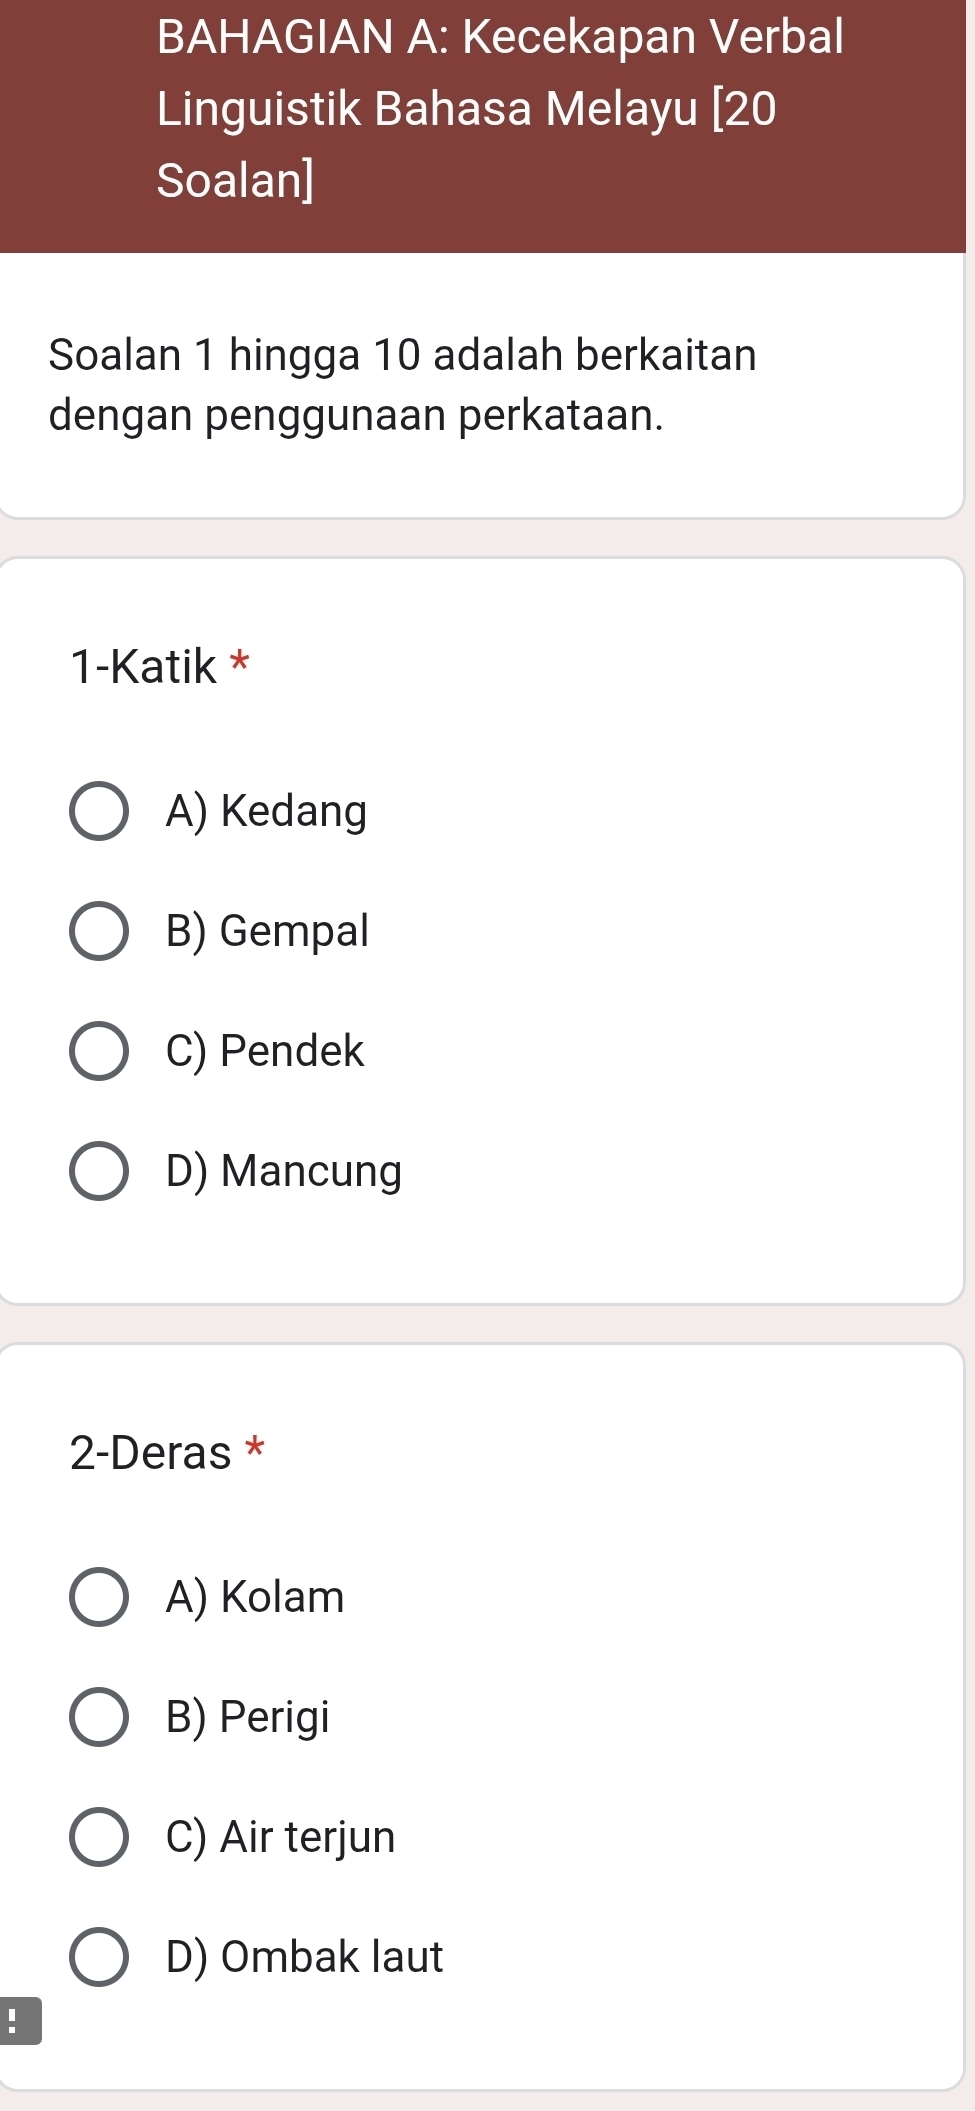This screenshot has height=2111, width=975.
Task: Select the Ombak laut radio circle
Action: coord(98,1957)
